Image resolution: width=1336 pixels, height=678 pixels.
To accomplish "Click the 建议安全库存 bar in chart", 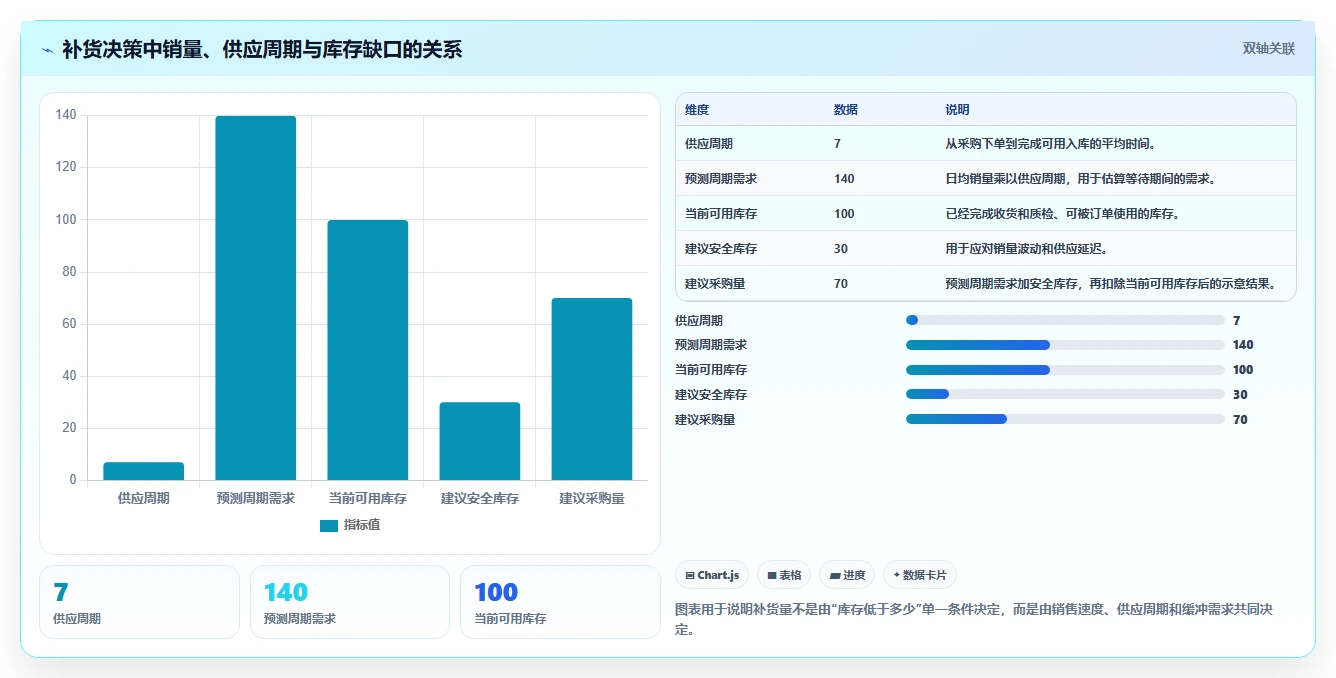I will click(x=480, y=441).
